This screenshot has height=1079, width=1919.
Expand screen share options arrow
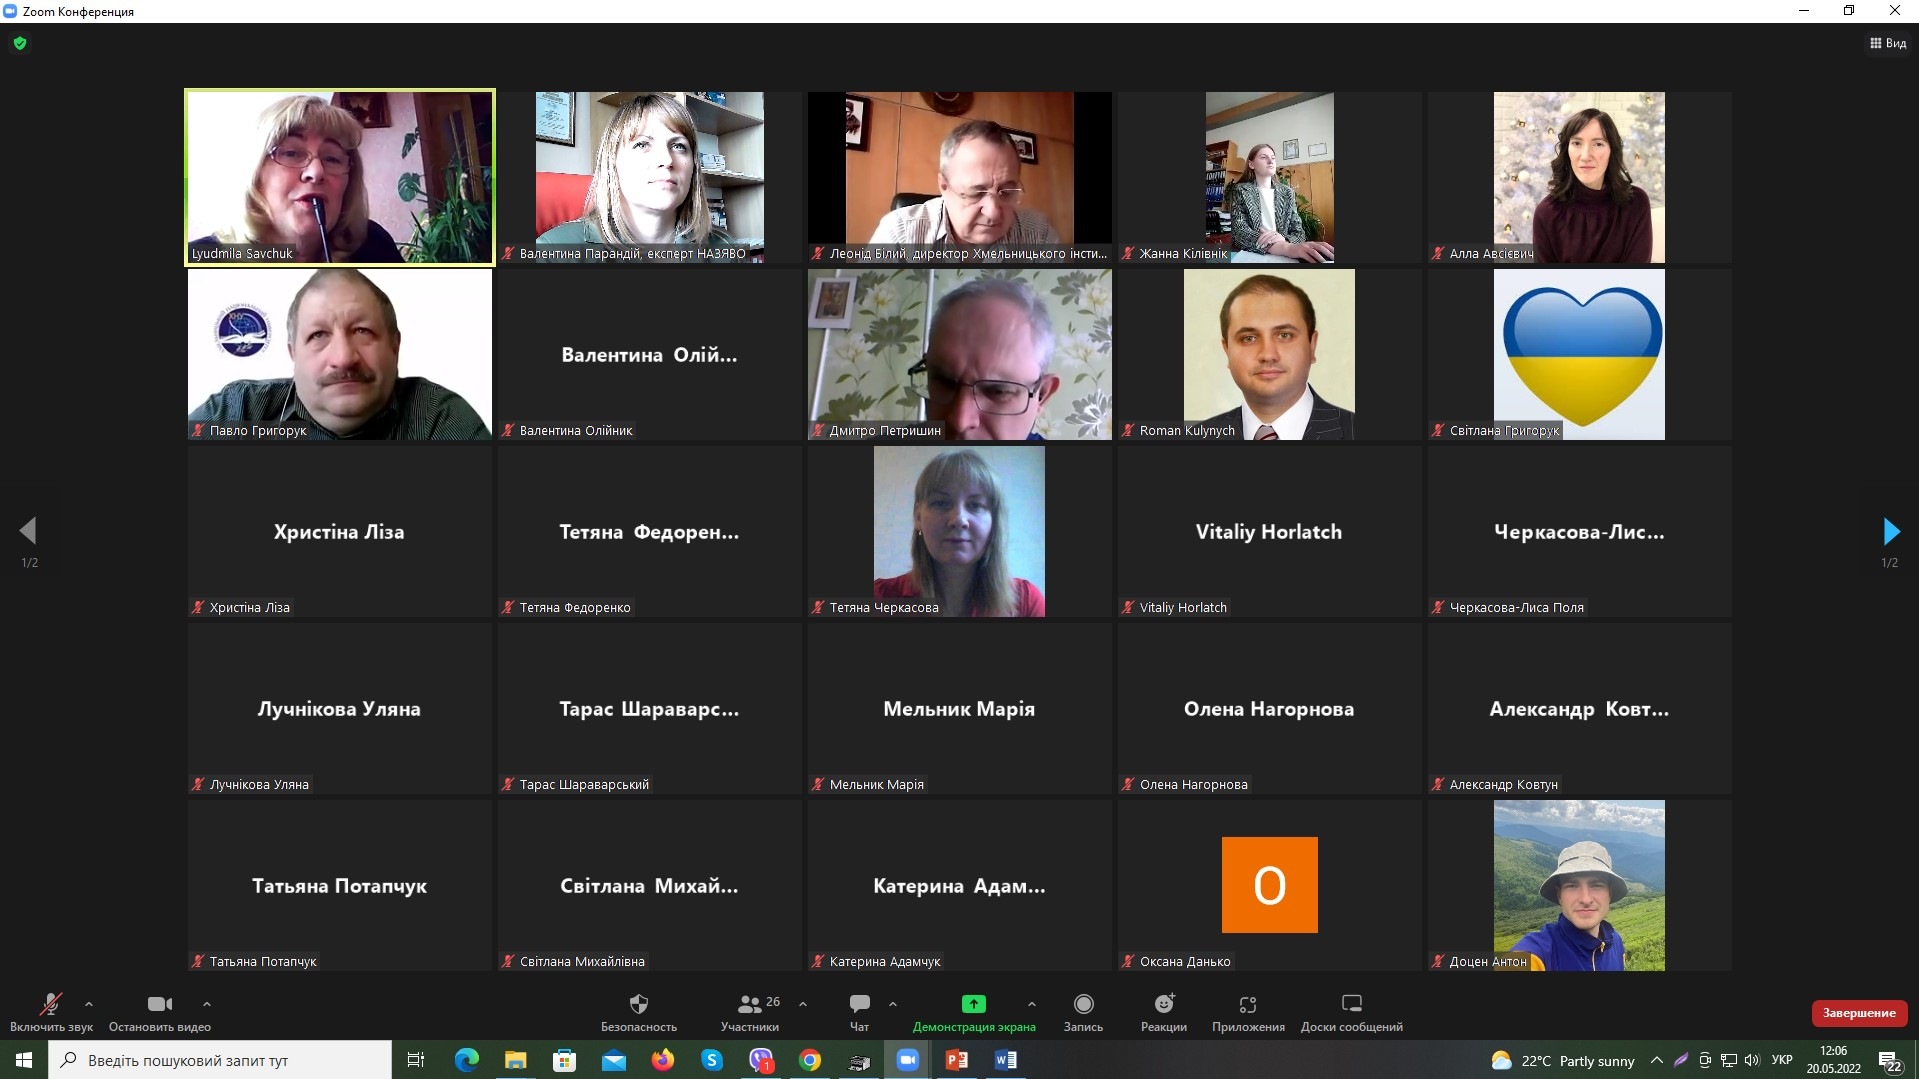pos(1032,1004)
